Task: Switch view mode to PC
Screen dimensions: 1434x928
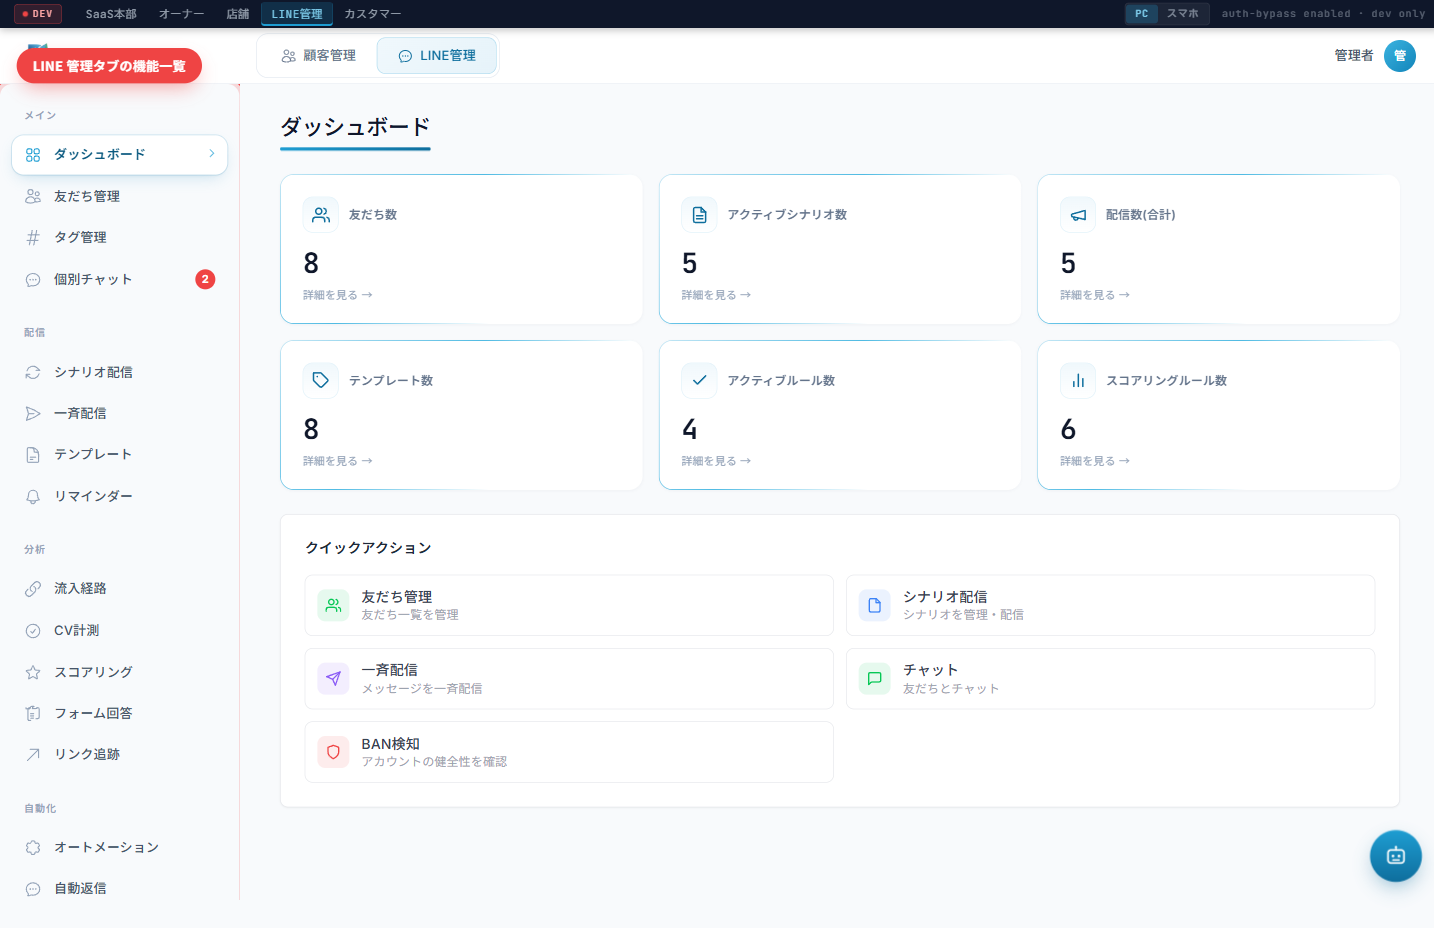Action: (x=1142, y=14)
